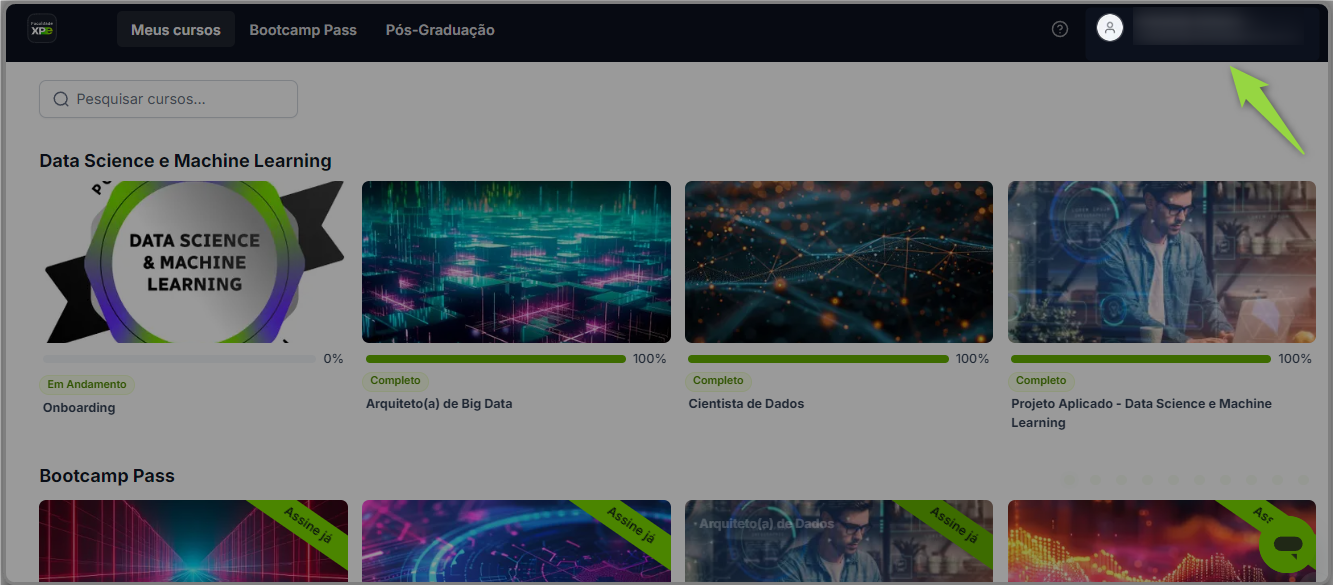Click the blurred username in header
Image resolution: width=1333 pixels, height=585 pixels.
[x=1218, y=28]
